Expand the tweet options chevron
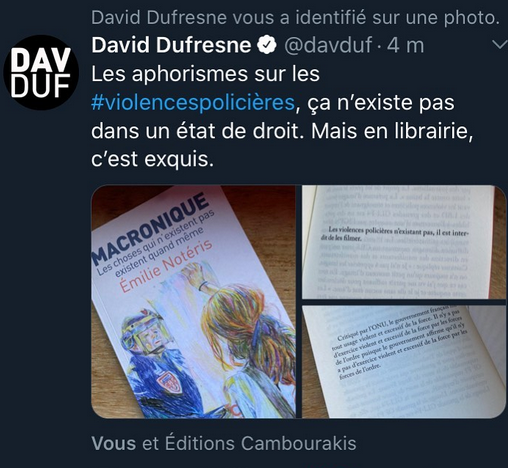 point(499,45)
